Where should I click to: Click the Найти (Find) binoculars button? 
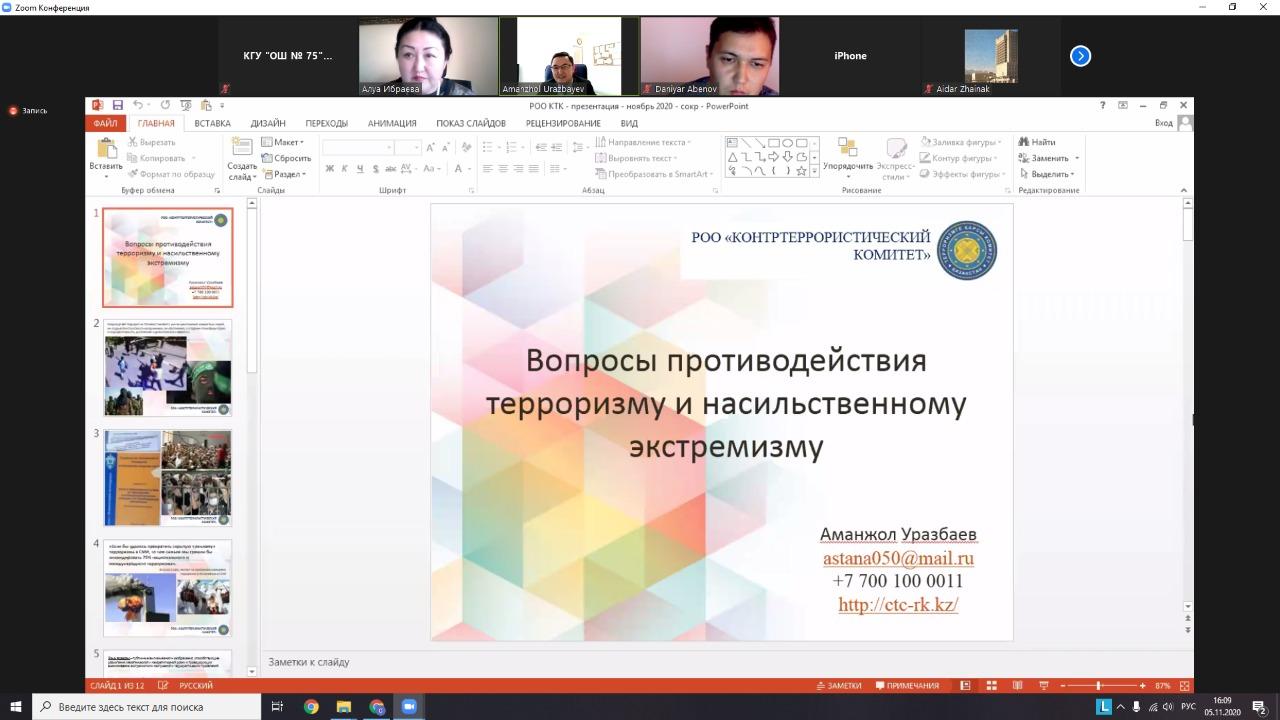pos(1037,142)
